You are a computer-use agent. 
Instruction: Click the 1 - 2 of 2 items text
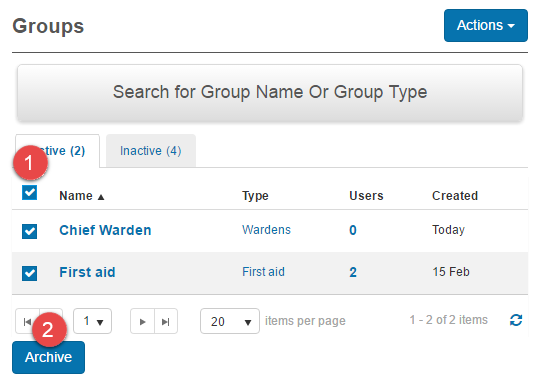(x=449, y=320)
